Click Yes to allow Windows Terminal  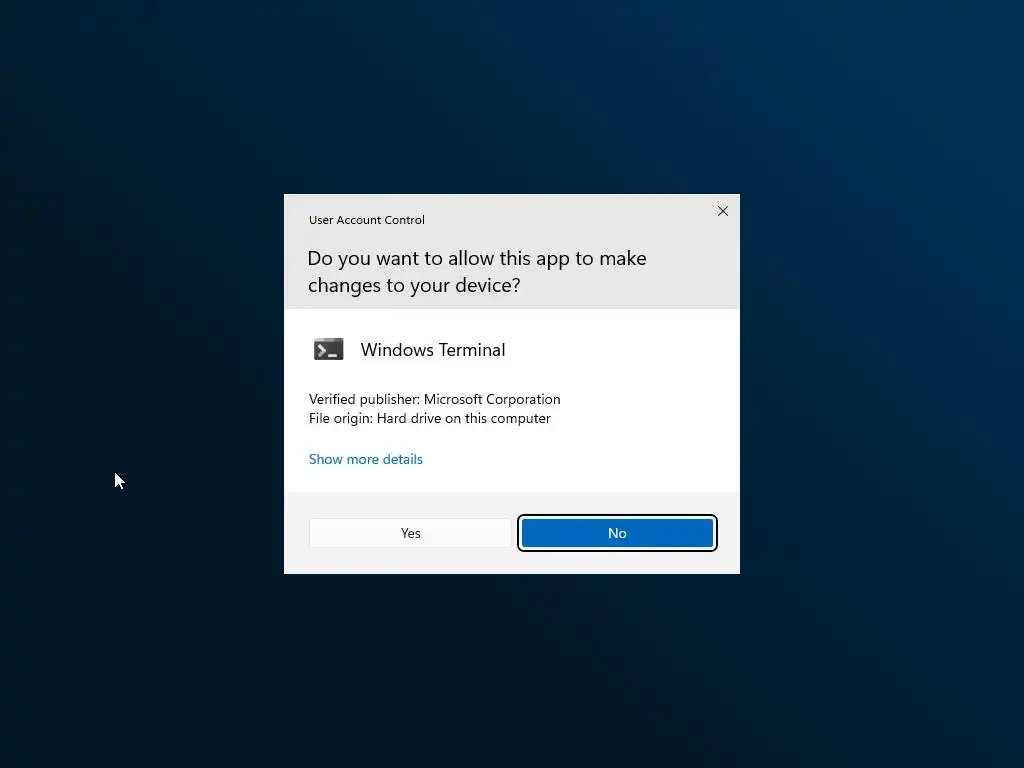[409, 533]
